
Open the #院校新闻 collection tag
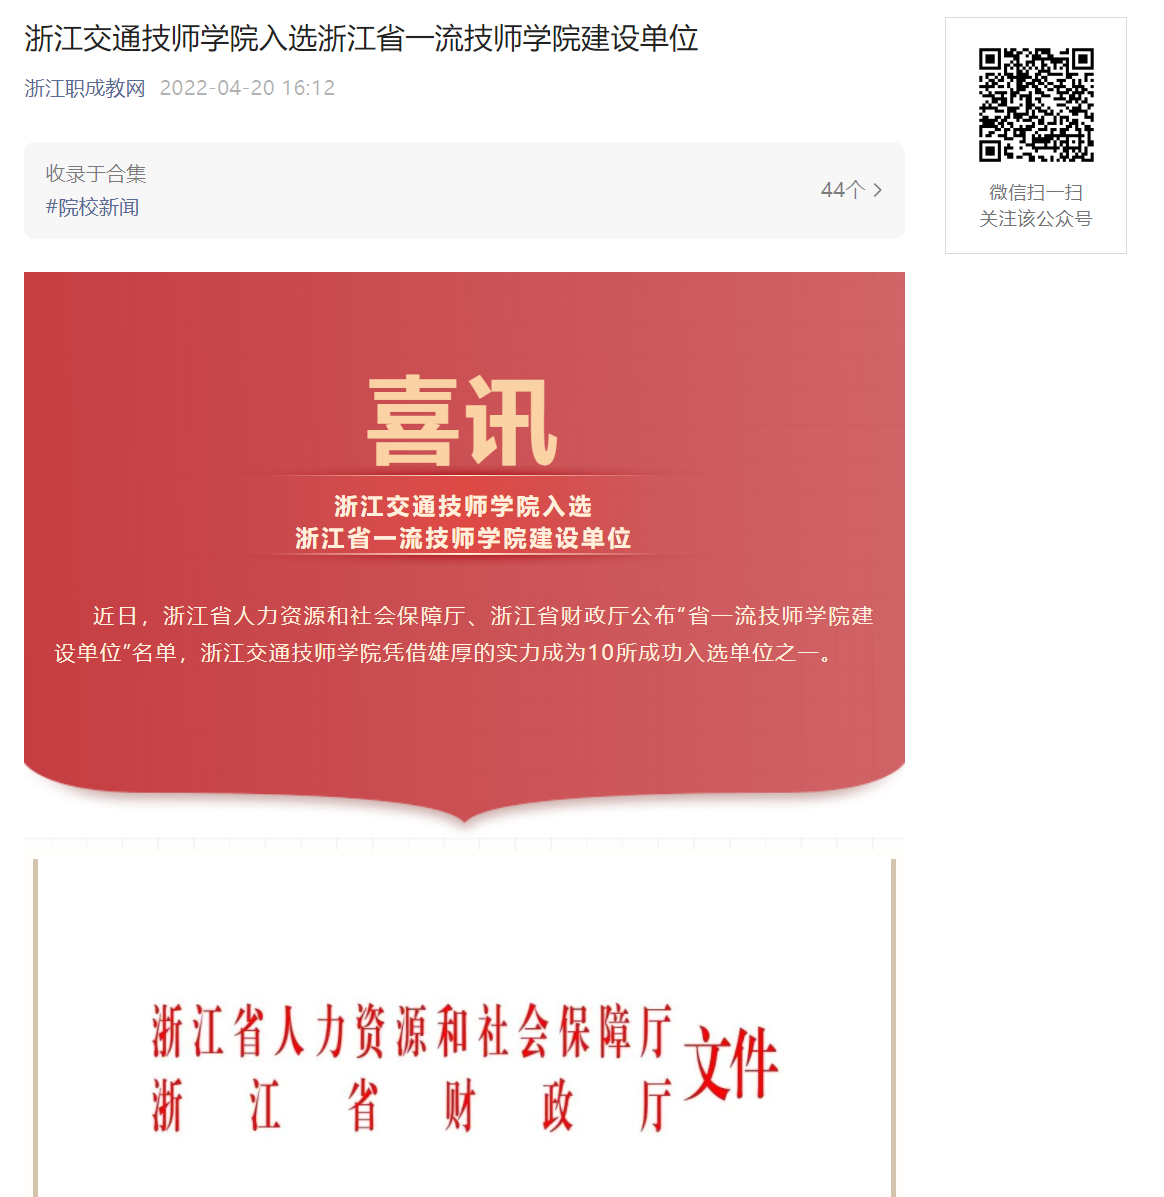pos(92,207)
